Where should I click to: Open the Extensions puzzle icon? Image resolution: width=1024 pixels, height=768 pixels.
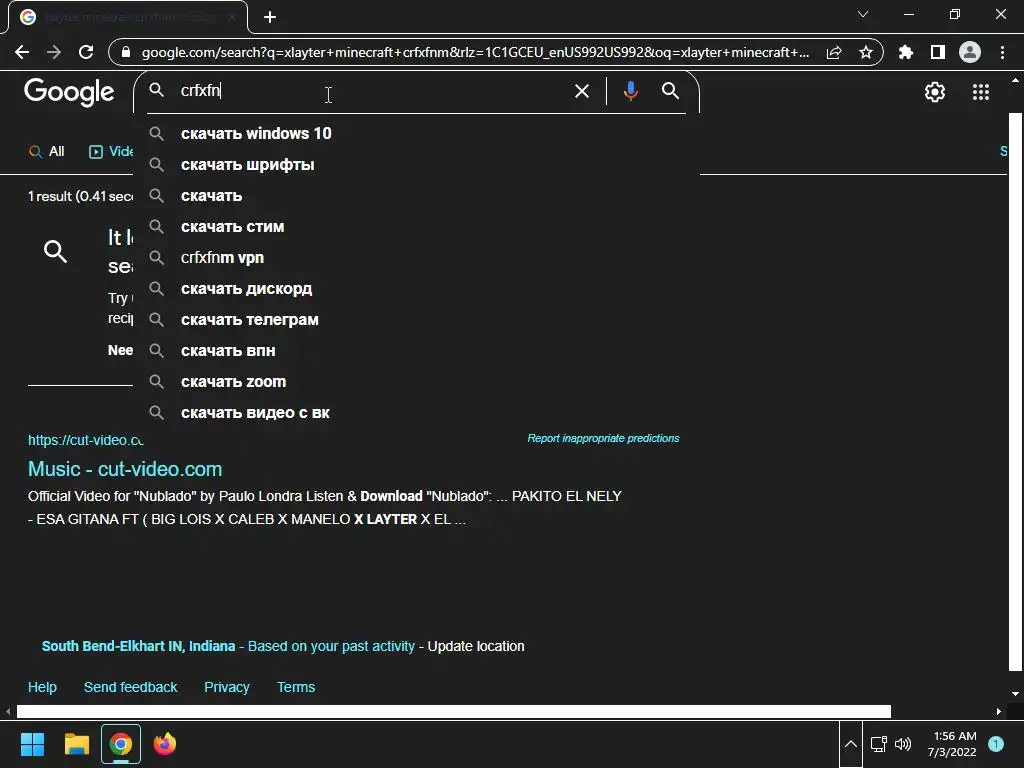[905, 52]
